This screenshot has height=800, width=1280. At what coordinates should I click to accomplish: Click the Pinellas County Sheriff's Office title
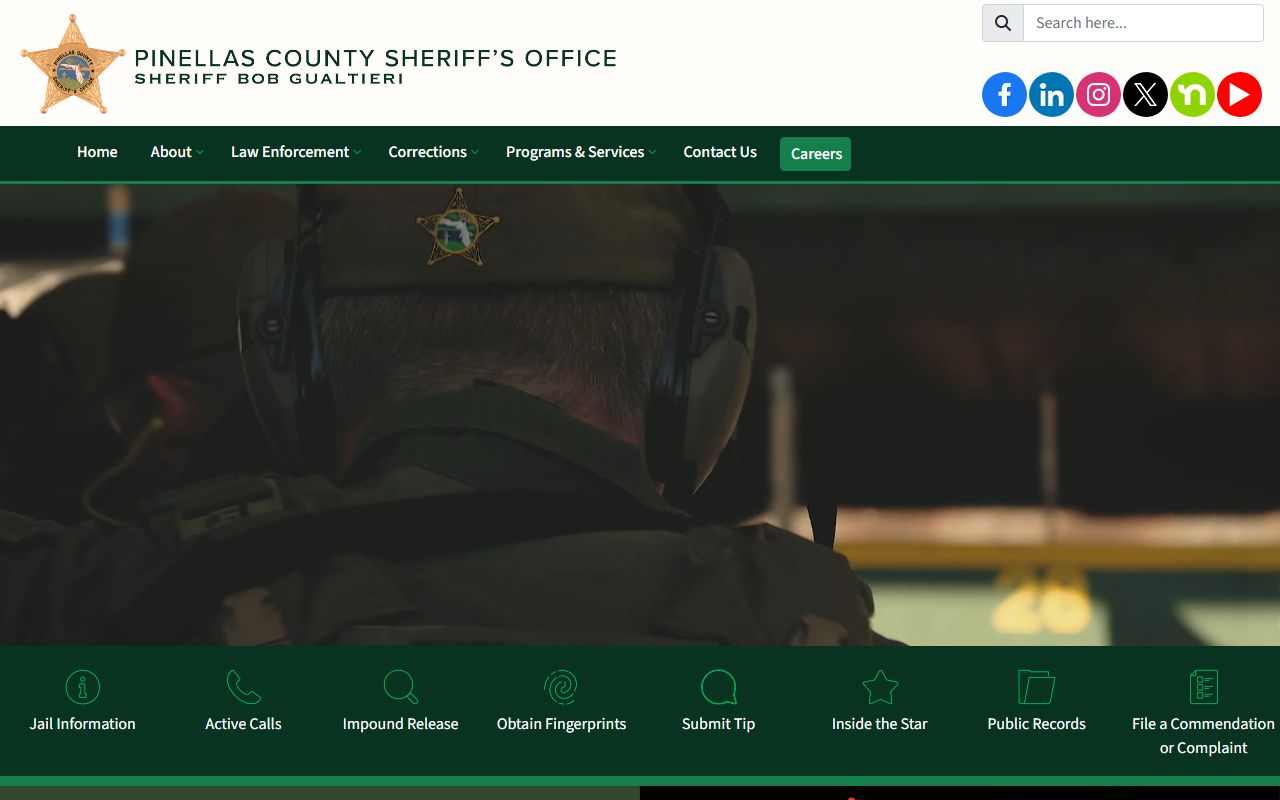click(375, 58)
